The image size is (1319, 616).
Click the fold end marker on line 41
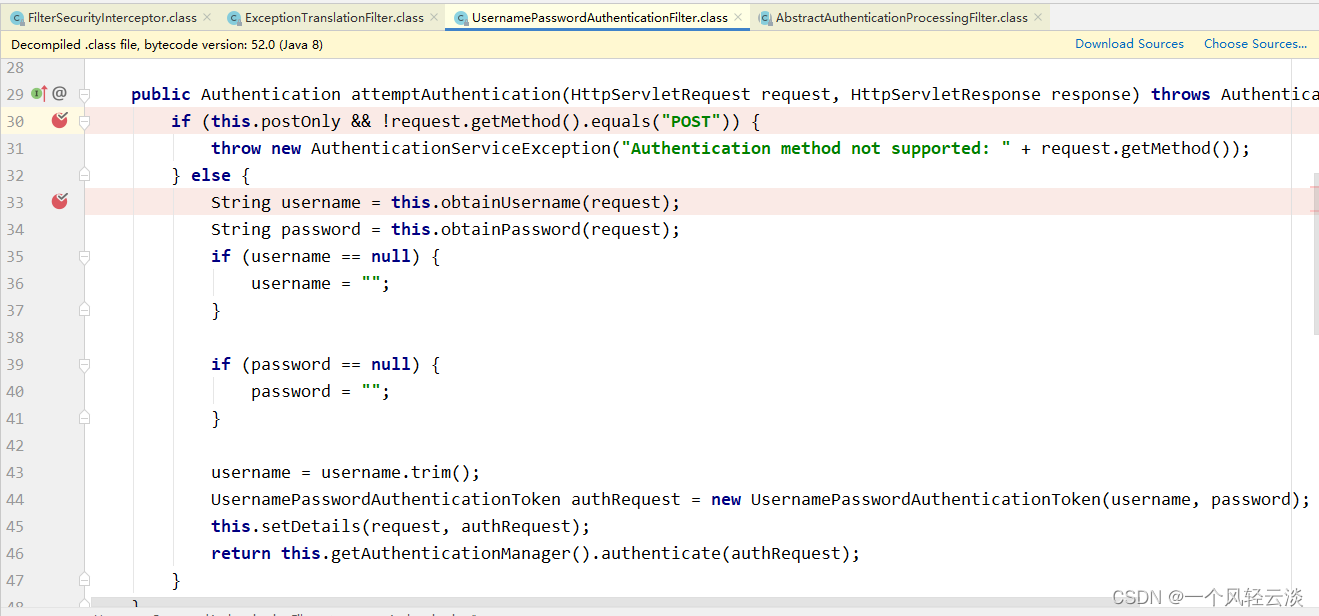[85, 418]
